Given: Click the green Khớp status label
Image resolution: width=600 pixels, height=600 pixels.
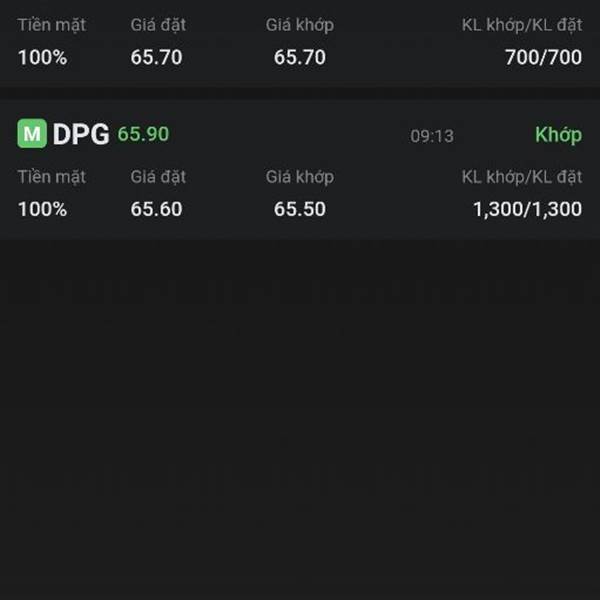Looking at the screenshot, I should coord(559,135).
